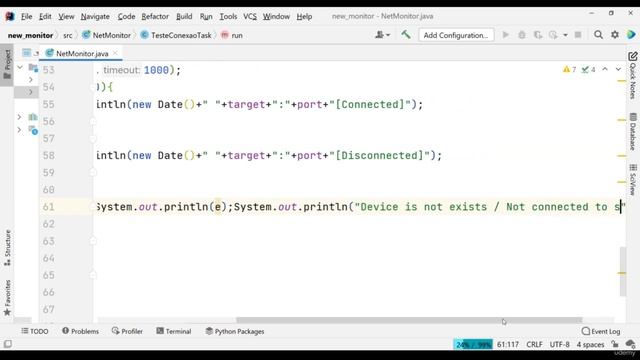Select the External Libraries icon in tree
640x360 pixels.
point(33,117)
